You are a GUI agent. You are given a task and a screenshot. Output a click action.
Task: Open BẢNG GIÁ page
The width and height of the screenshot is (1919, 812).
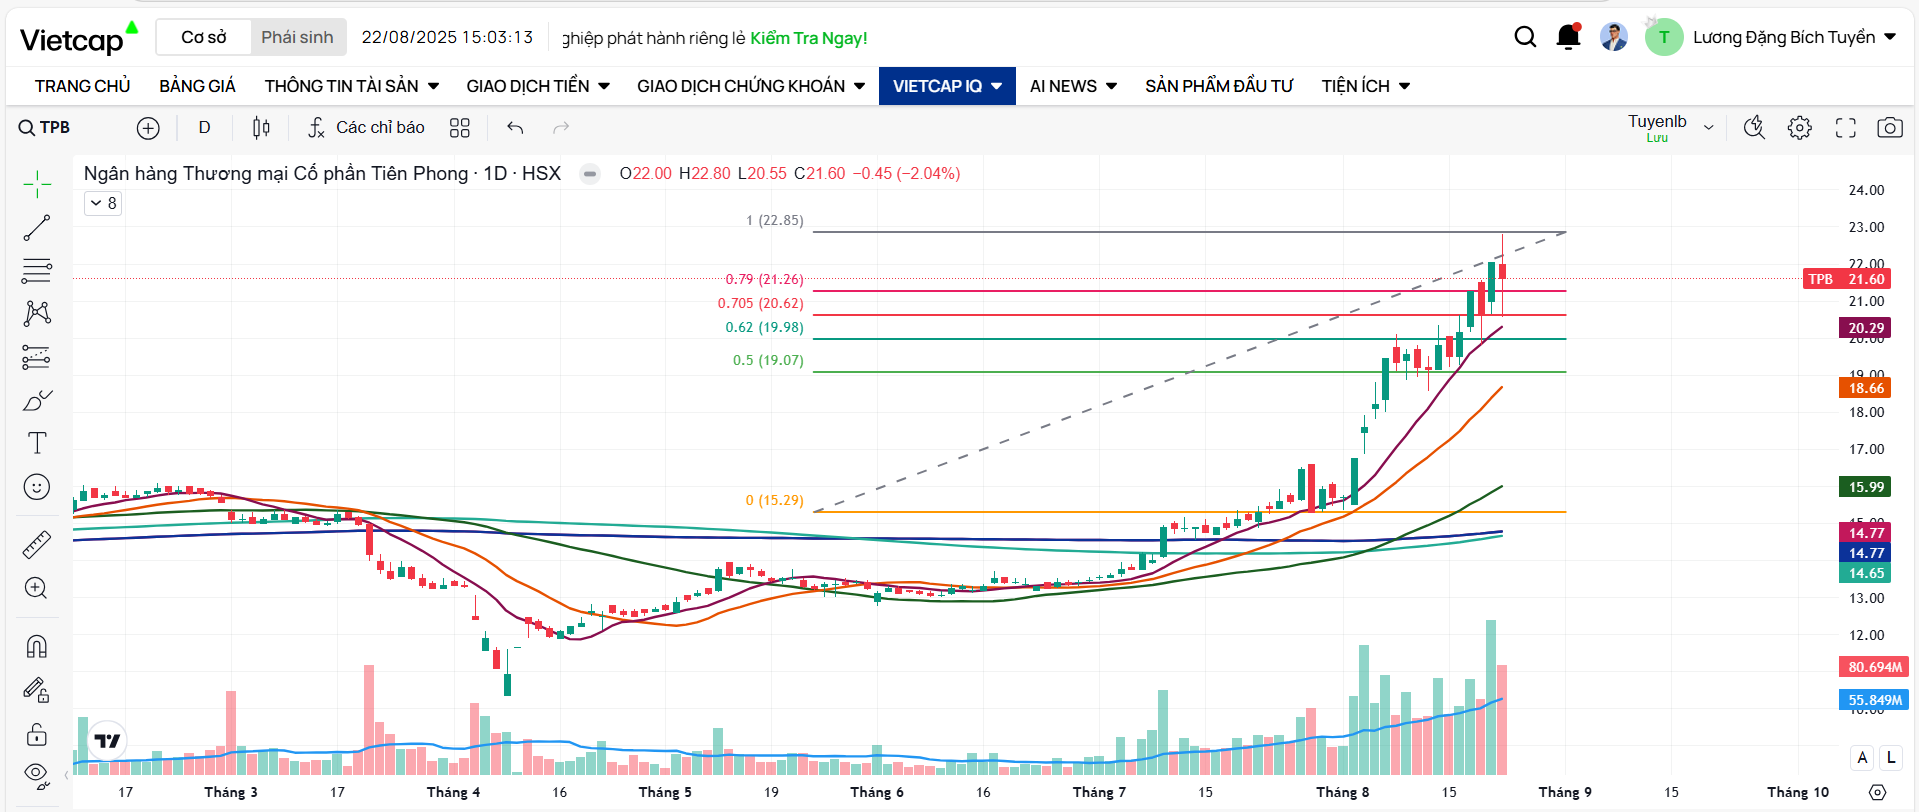197,86
